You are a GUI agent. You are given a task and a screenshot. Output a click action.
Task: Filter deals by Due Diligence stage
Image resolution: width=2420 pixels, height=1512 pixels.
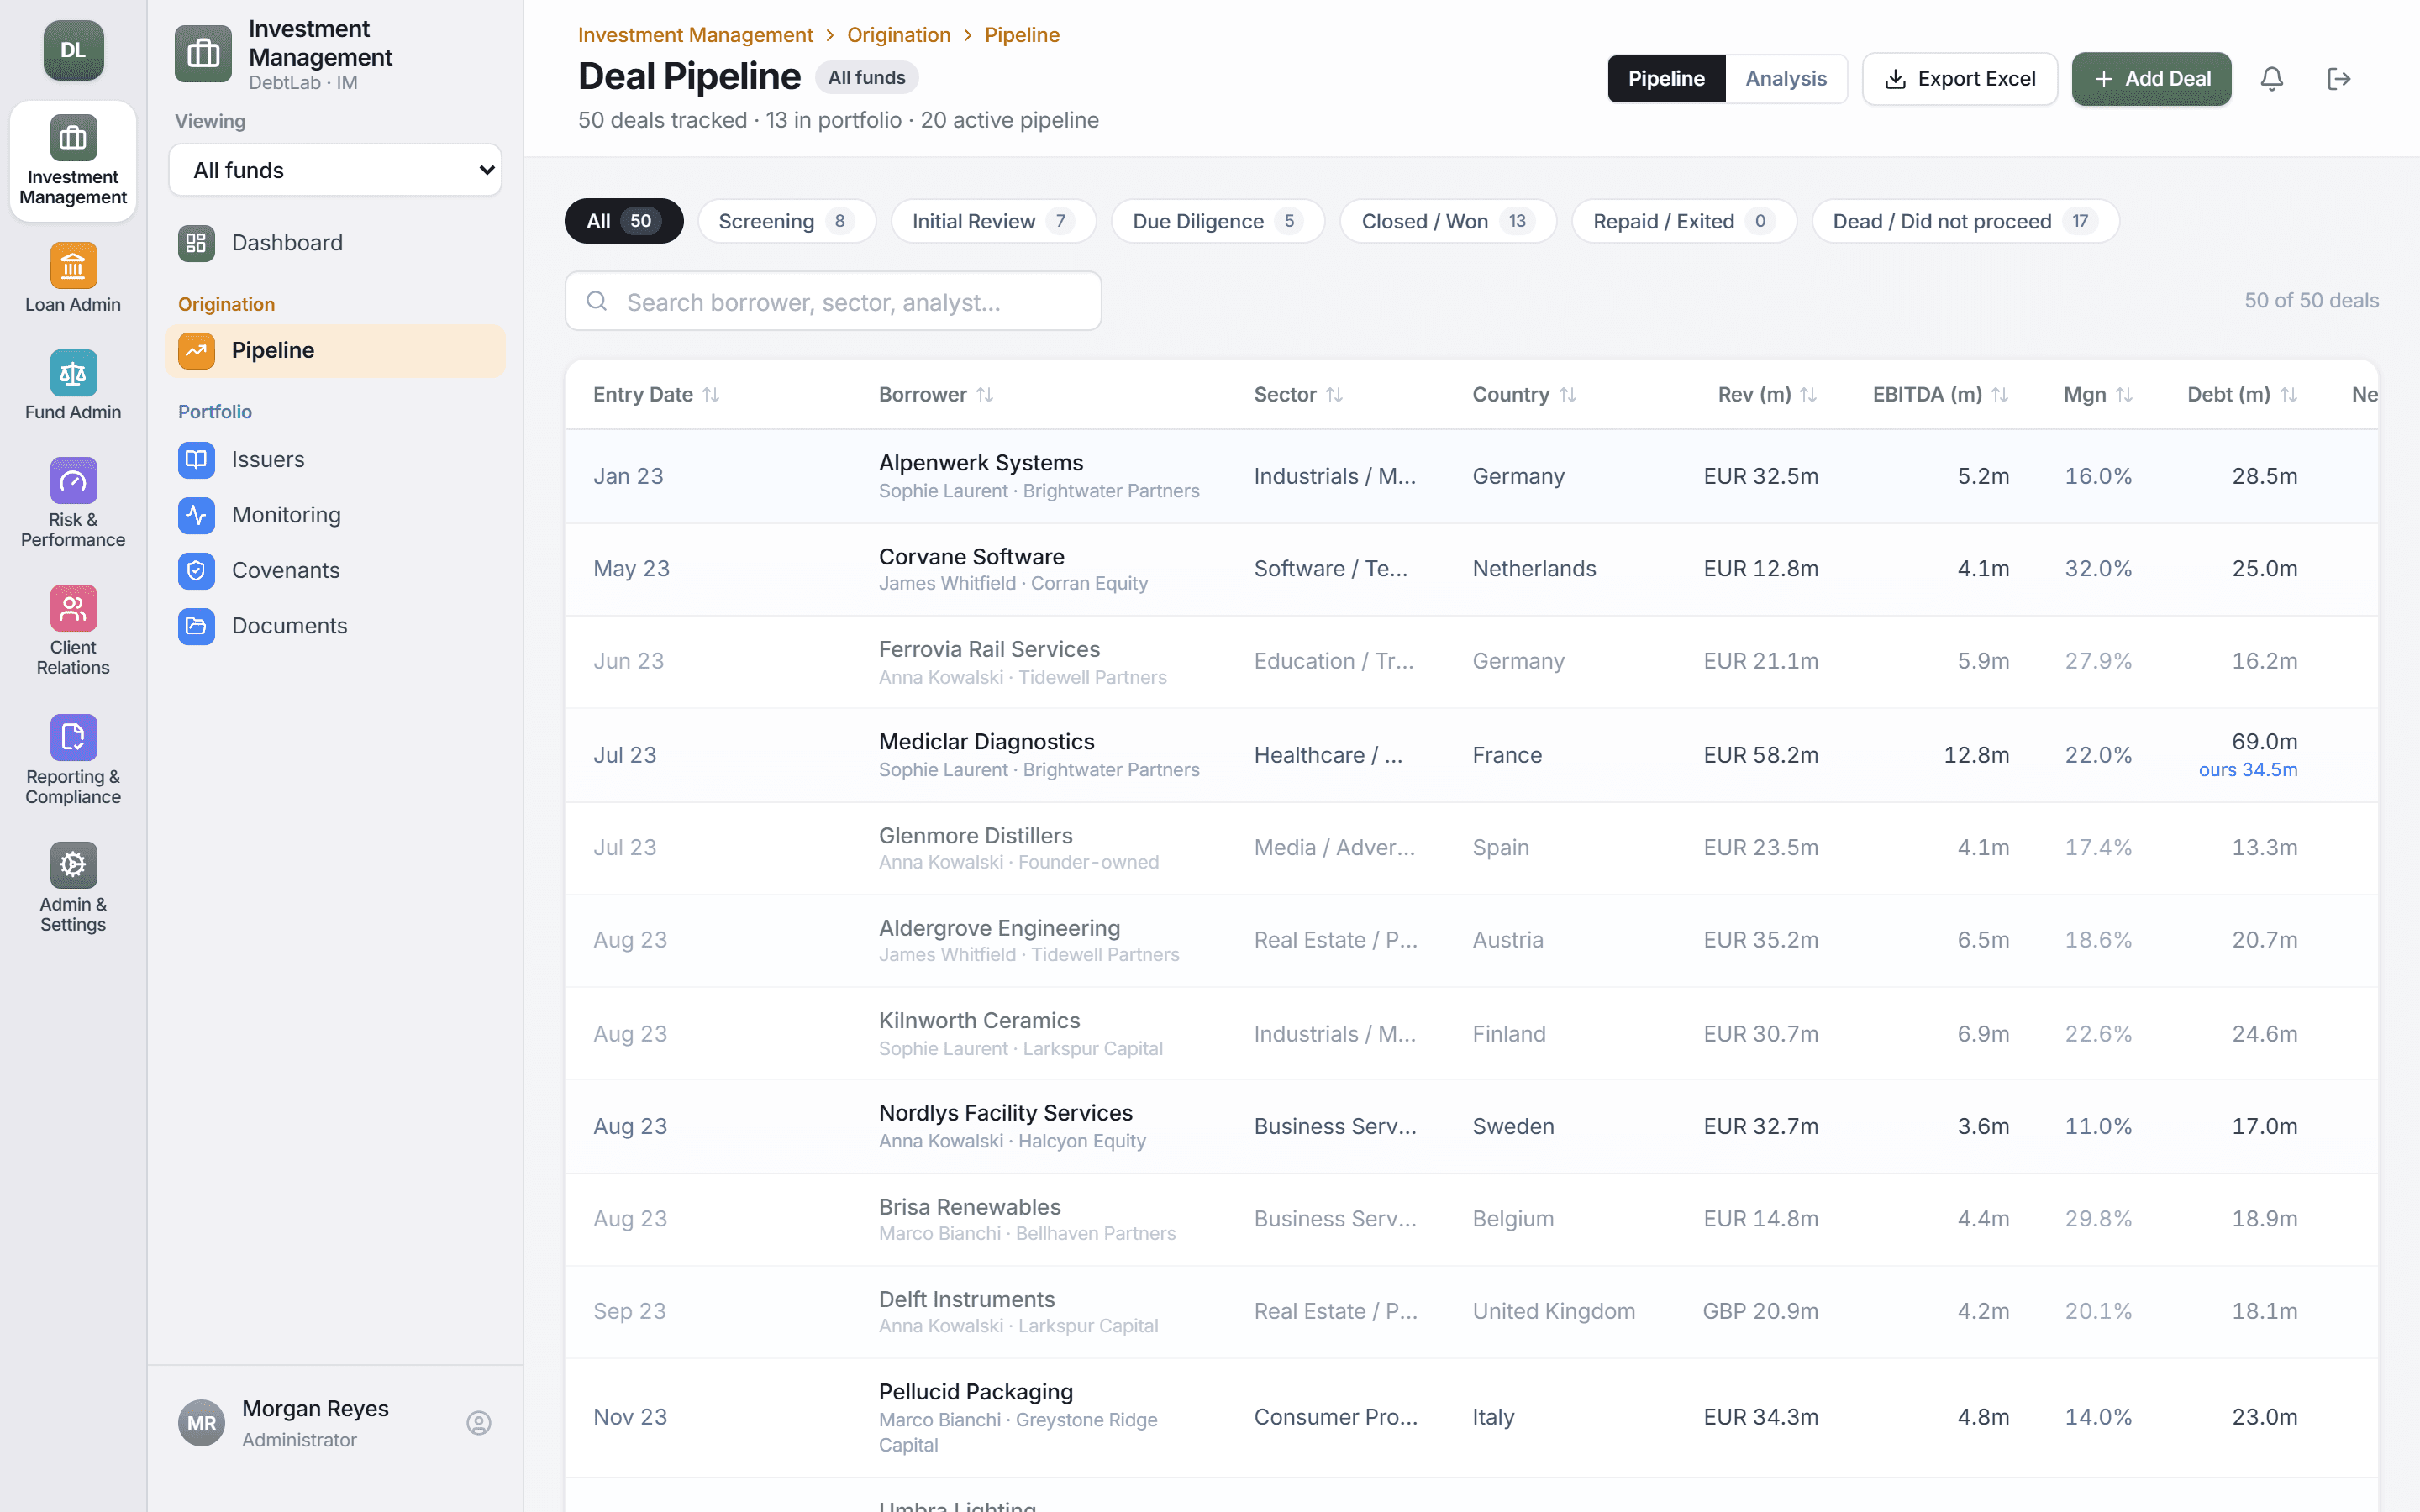(1218, 221)
